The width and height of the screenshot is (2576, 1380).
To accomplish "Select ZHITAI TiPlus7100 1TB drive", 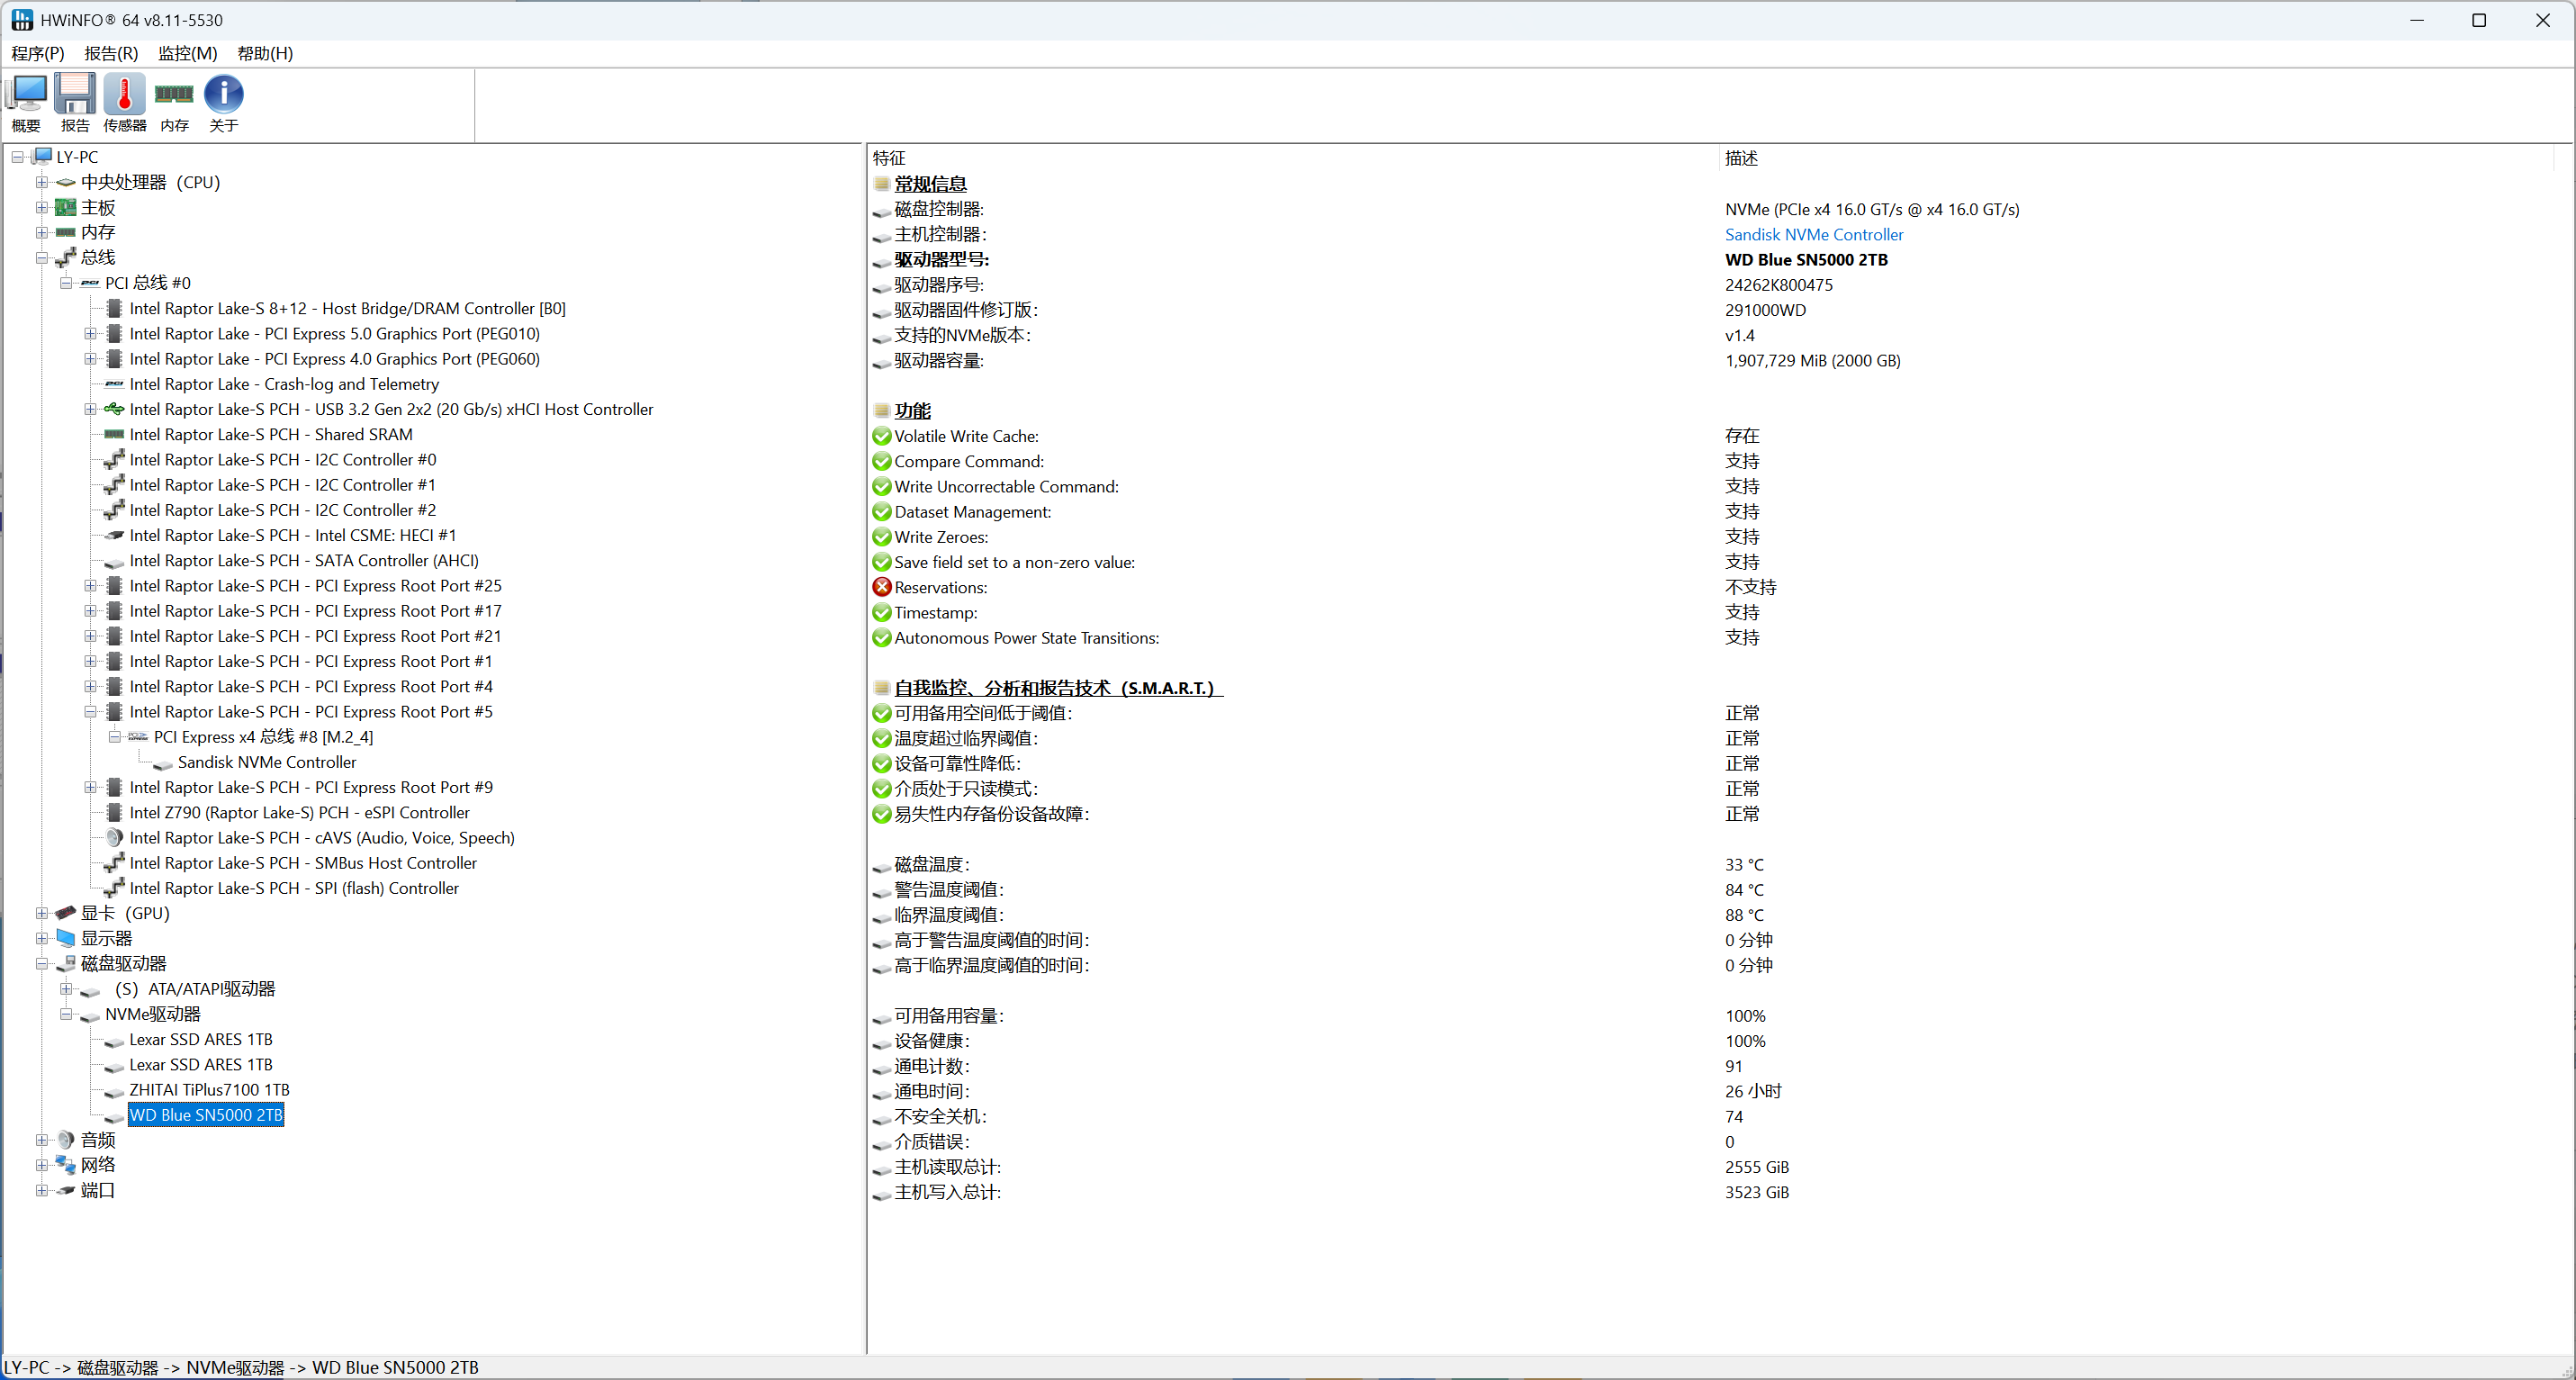I will click(209, 1090).
